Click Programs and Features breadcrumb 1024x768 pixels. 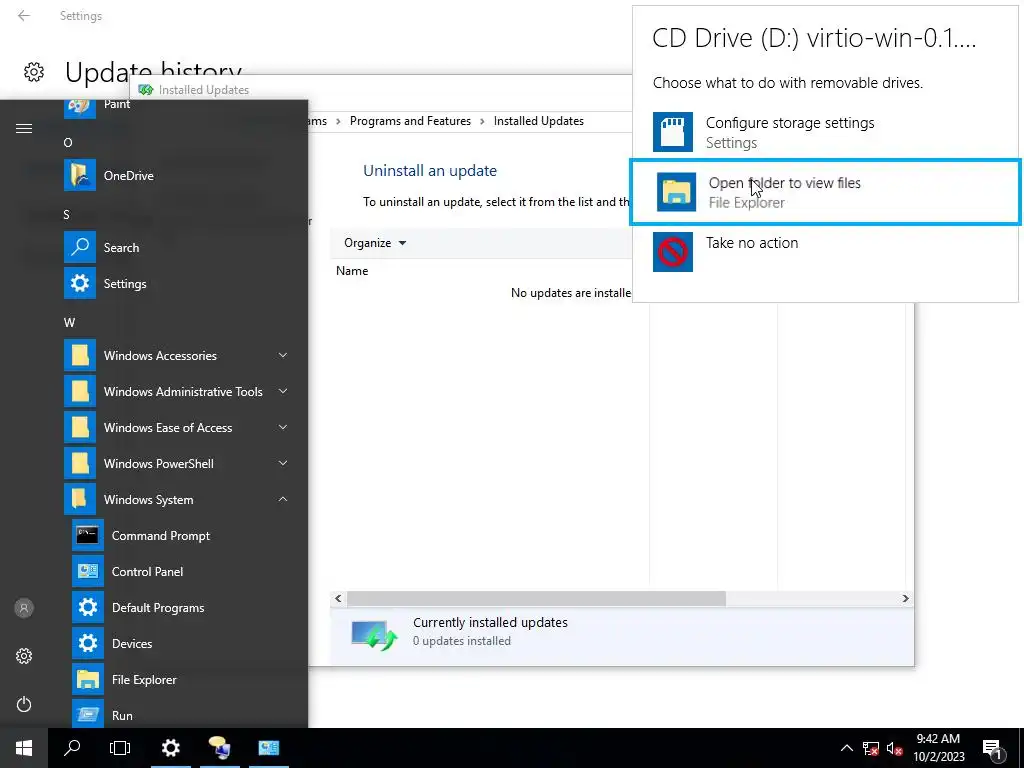click(410, 121)
